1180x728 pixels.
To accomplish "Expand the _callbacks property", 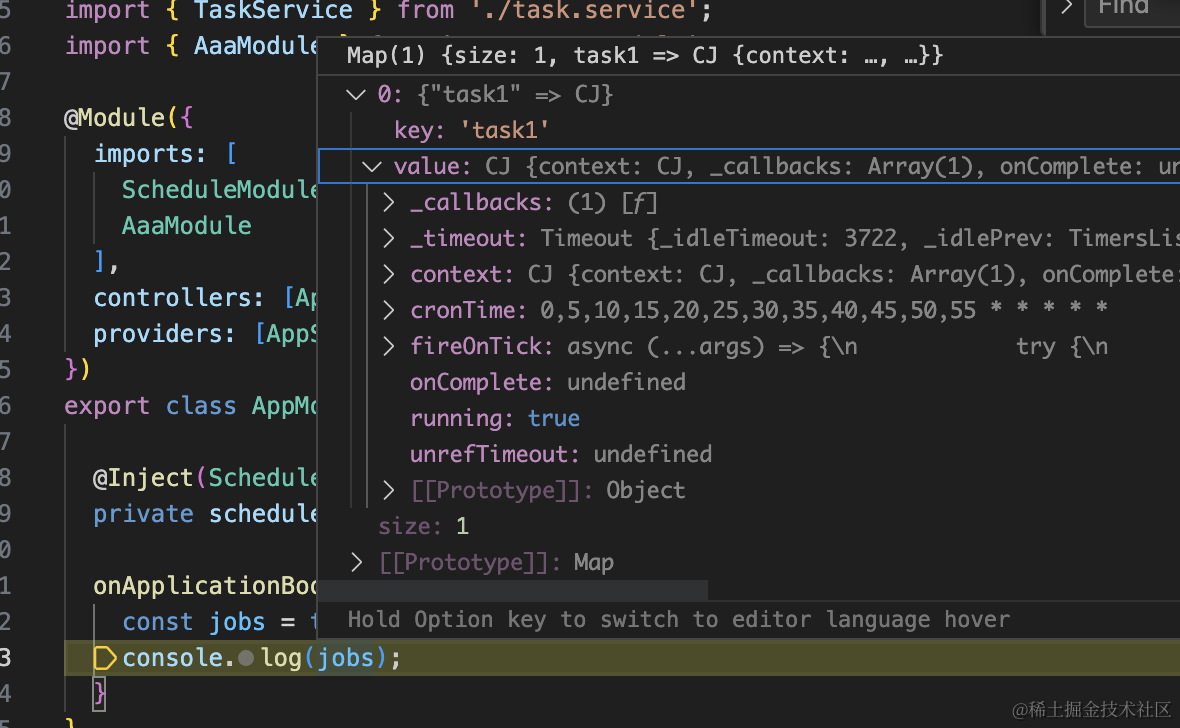I will [x=389, y=203].
